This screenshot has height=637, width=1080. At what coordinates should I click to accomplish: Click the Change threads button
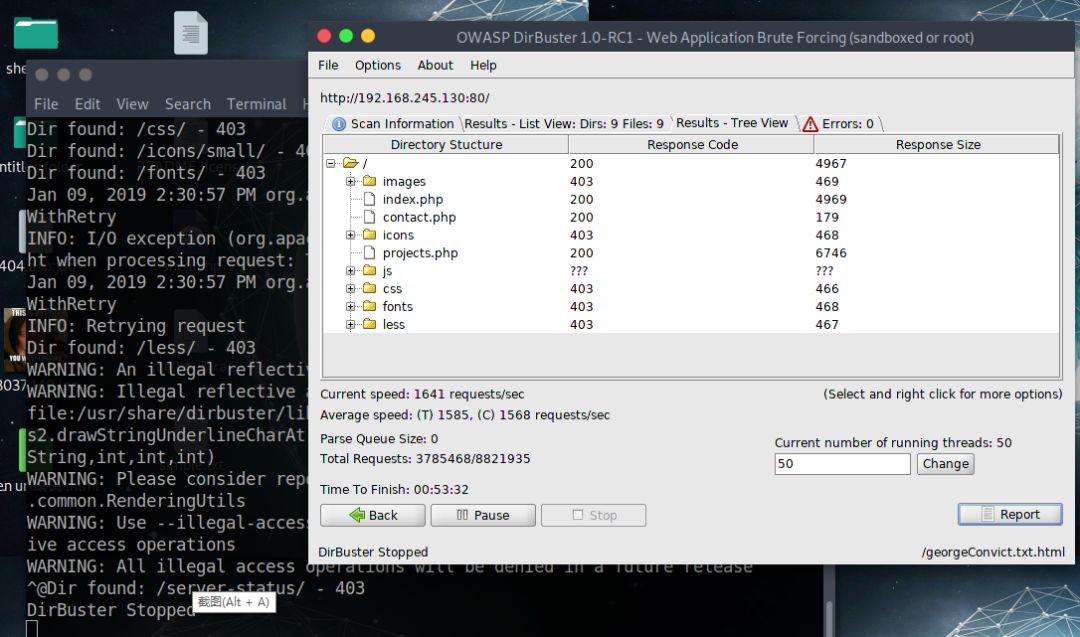coord(946,464)
